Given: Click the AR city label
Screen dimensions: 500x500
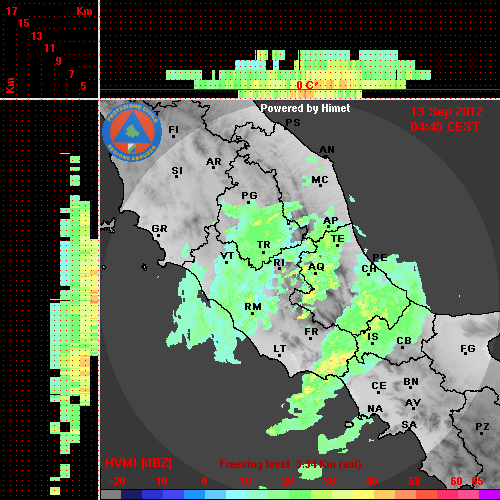Looking at the screenshot, I should point(214,162).
